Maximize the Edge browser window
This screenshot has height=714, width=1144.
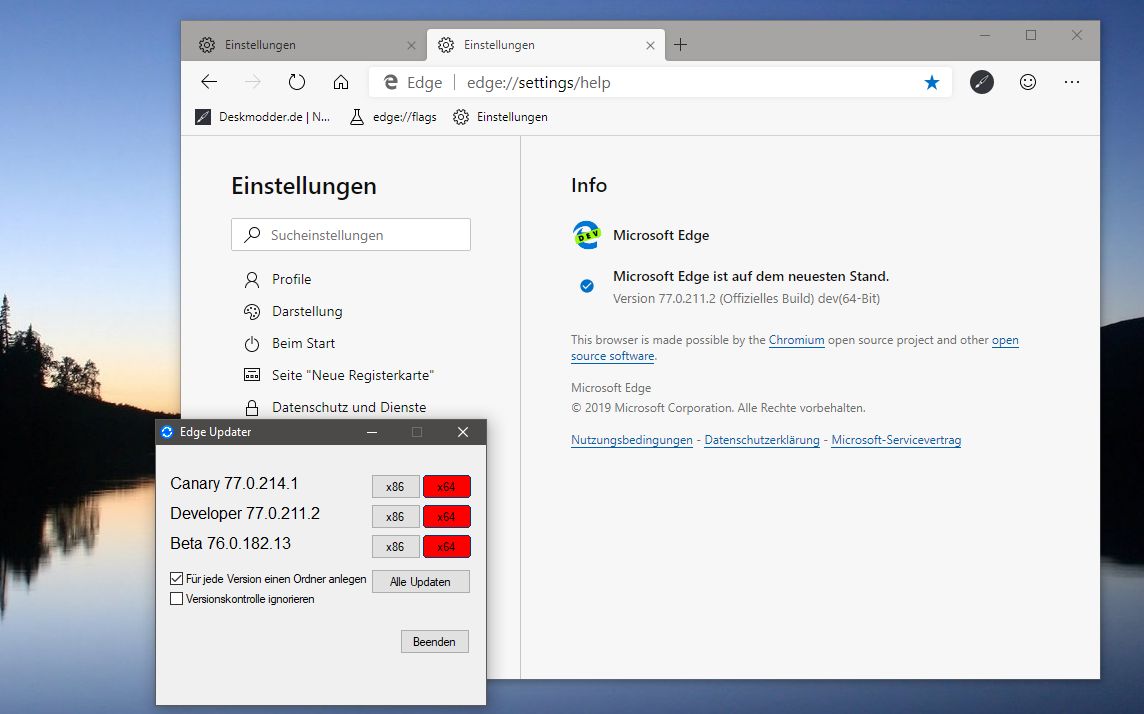coord(1030,35)
